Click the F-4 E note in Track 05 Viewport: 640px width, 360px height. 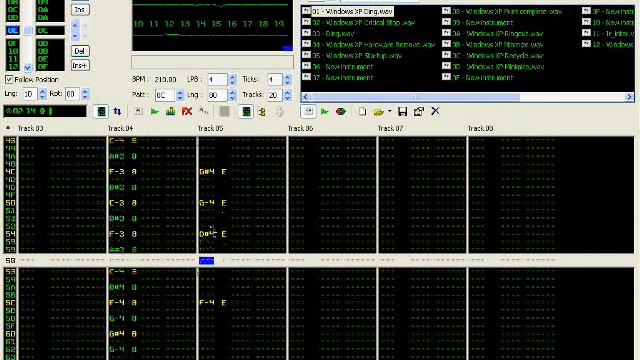213,302
